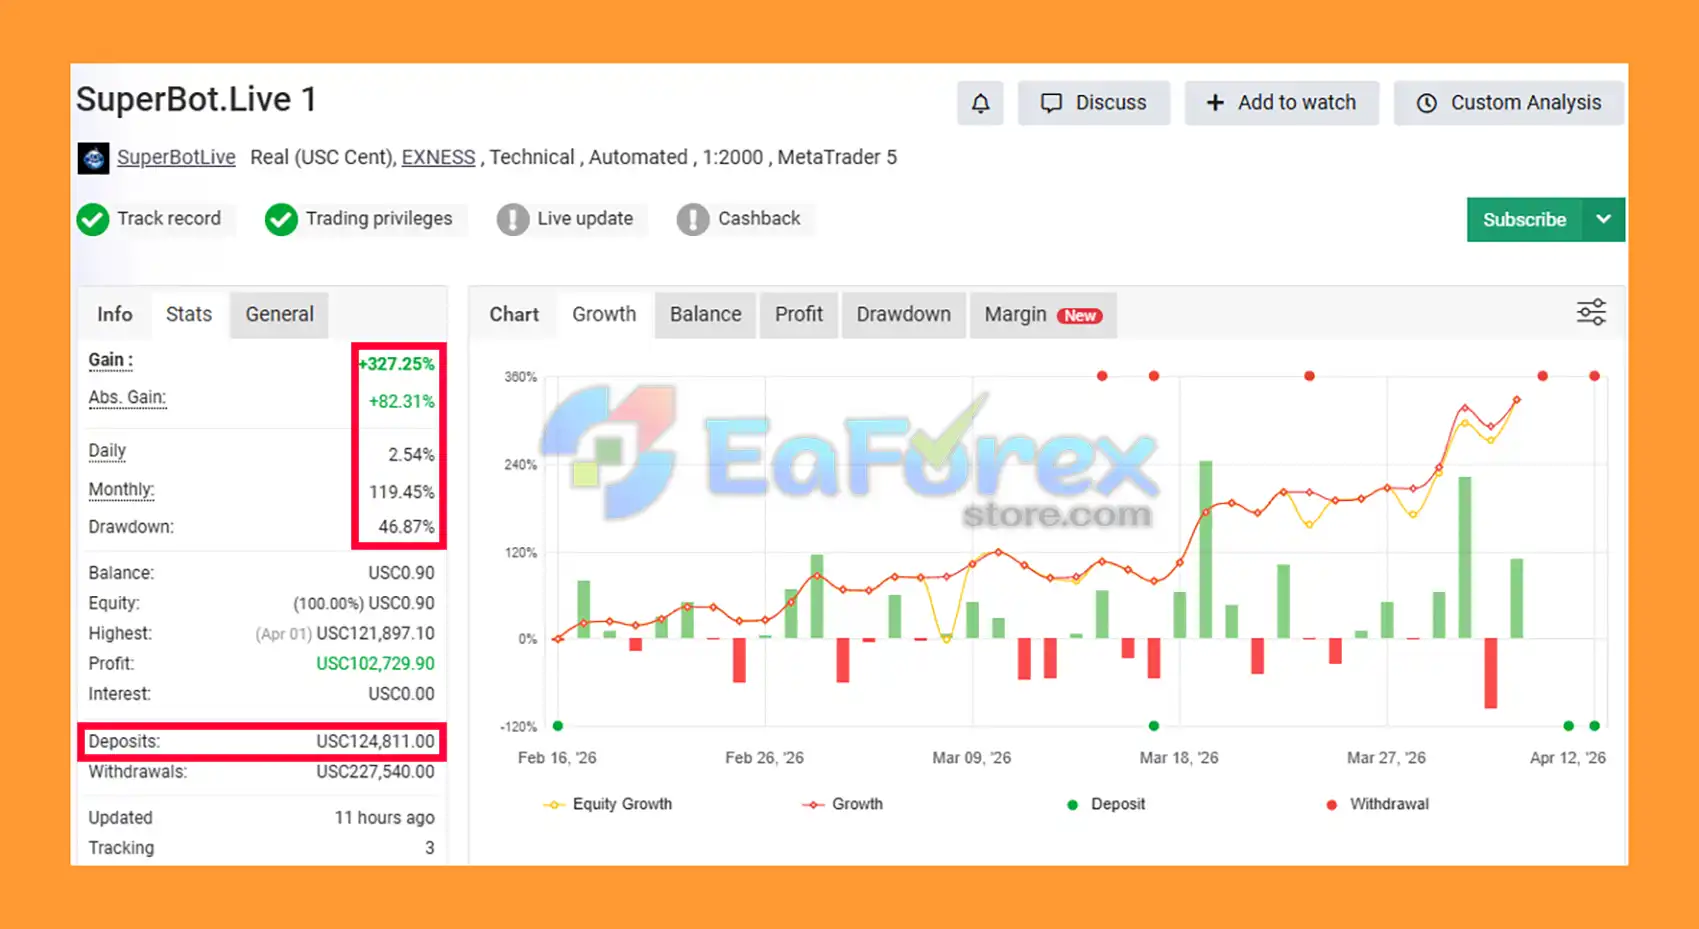Viewport: 1699px width, 929px height.
Task: Open the Drawdown chart tab
Action: coord(903,314)
